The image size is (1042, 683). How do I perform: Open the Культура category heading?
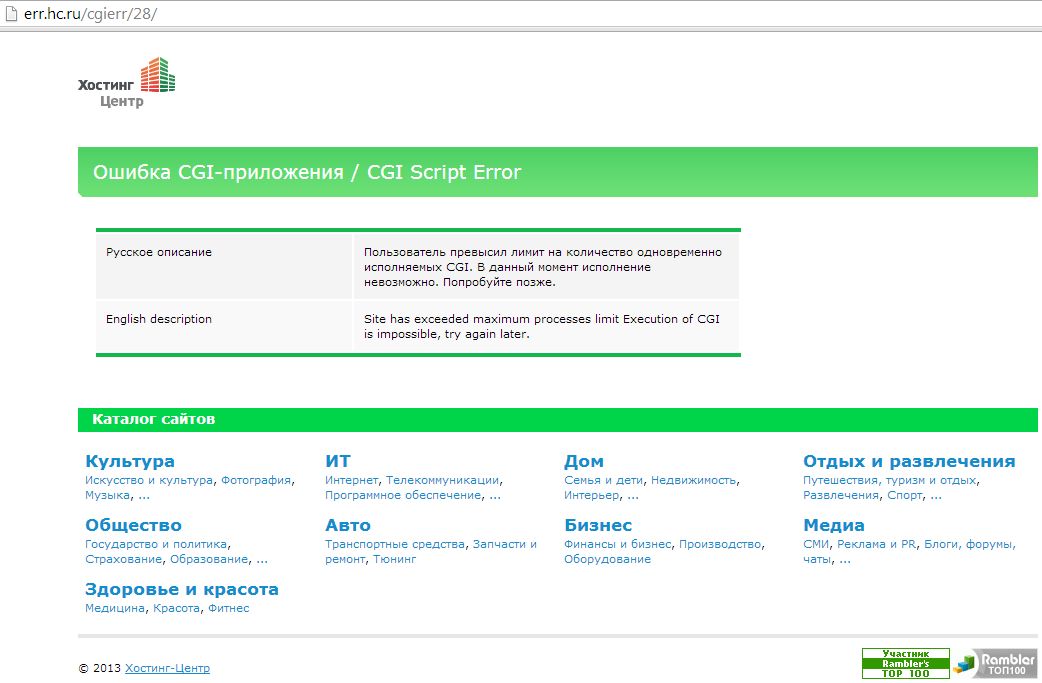[x=130, y=461]
